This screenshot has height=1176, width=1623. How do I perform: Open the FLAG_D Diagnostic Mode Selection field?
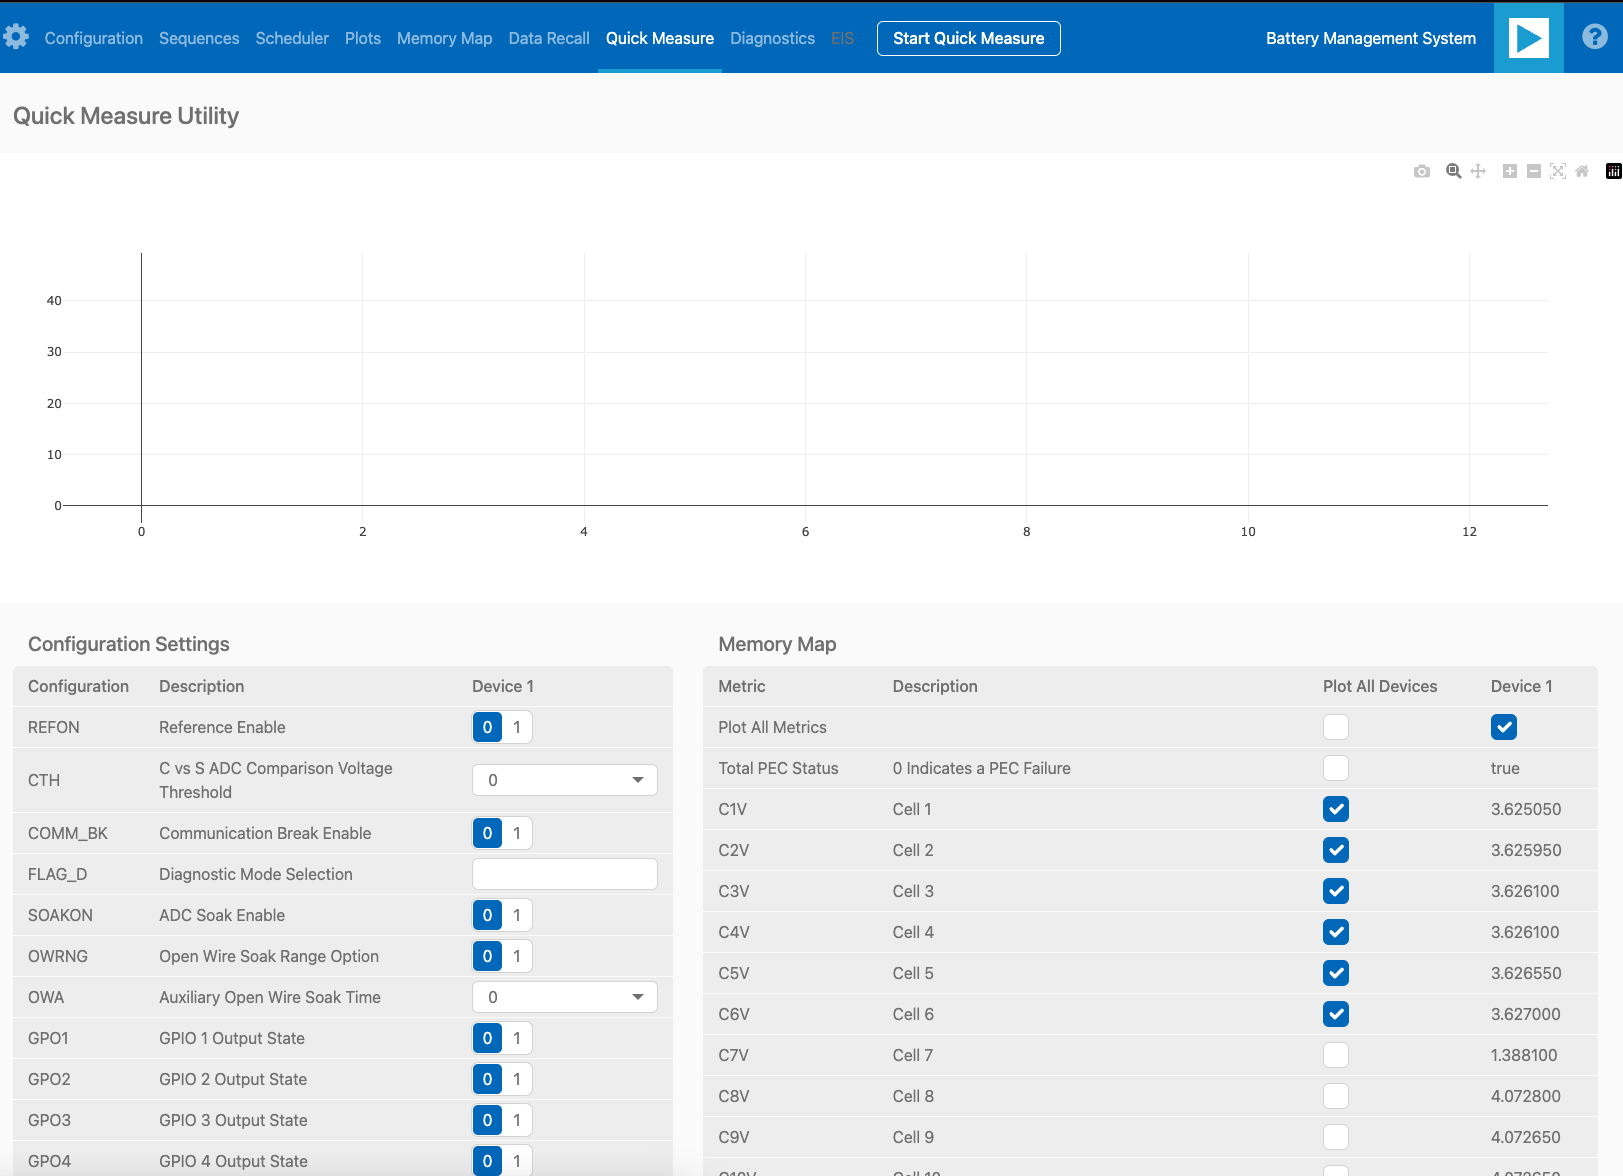tap(564, 873)
